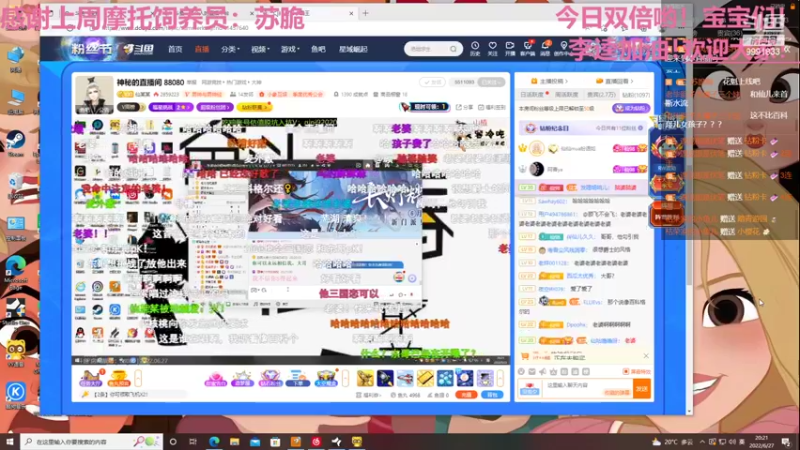
Task: Switch to 贵宾(2.7万) tab
Action: (x=601, y=95)
